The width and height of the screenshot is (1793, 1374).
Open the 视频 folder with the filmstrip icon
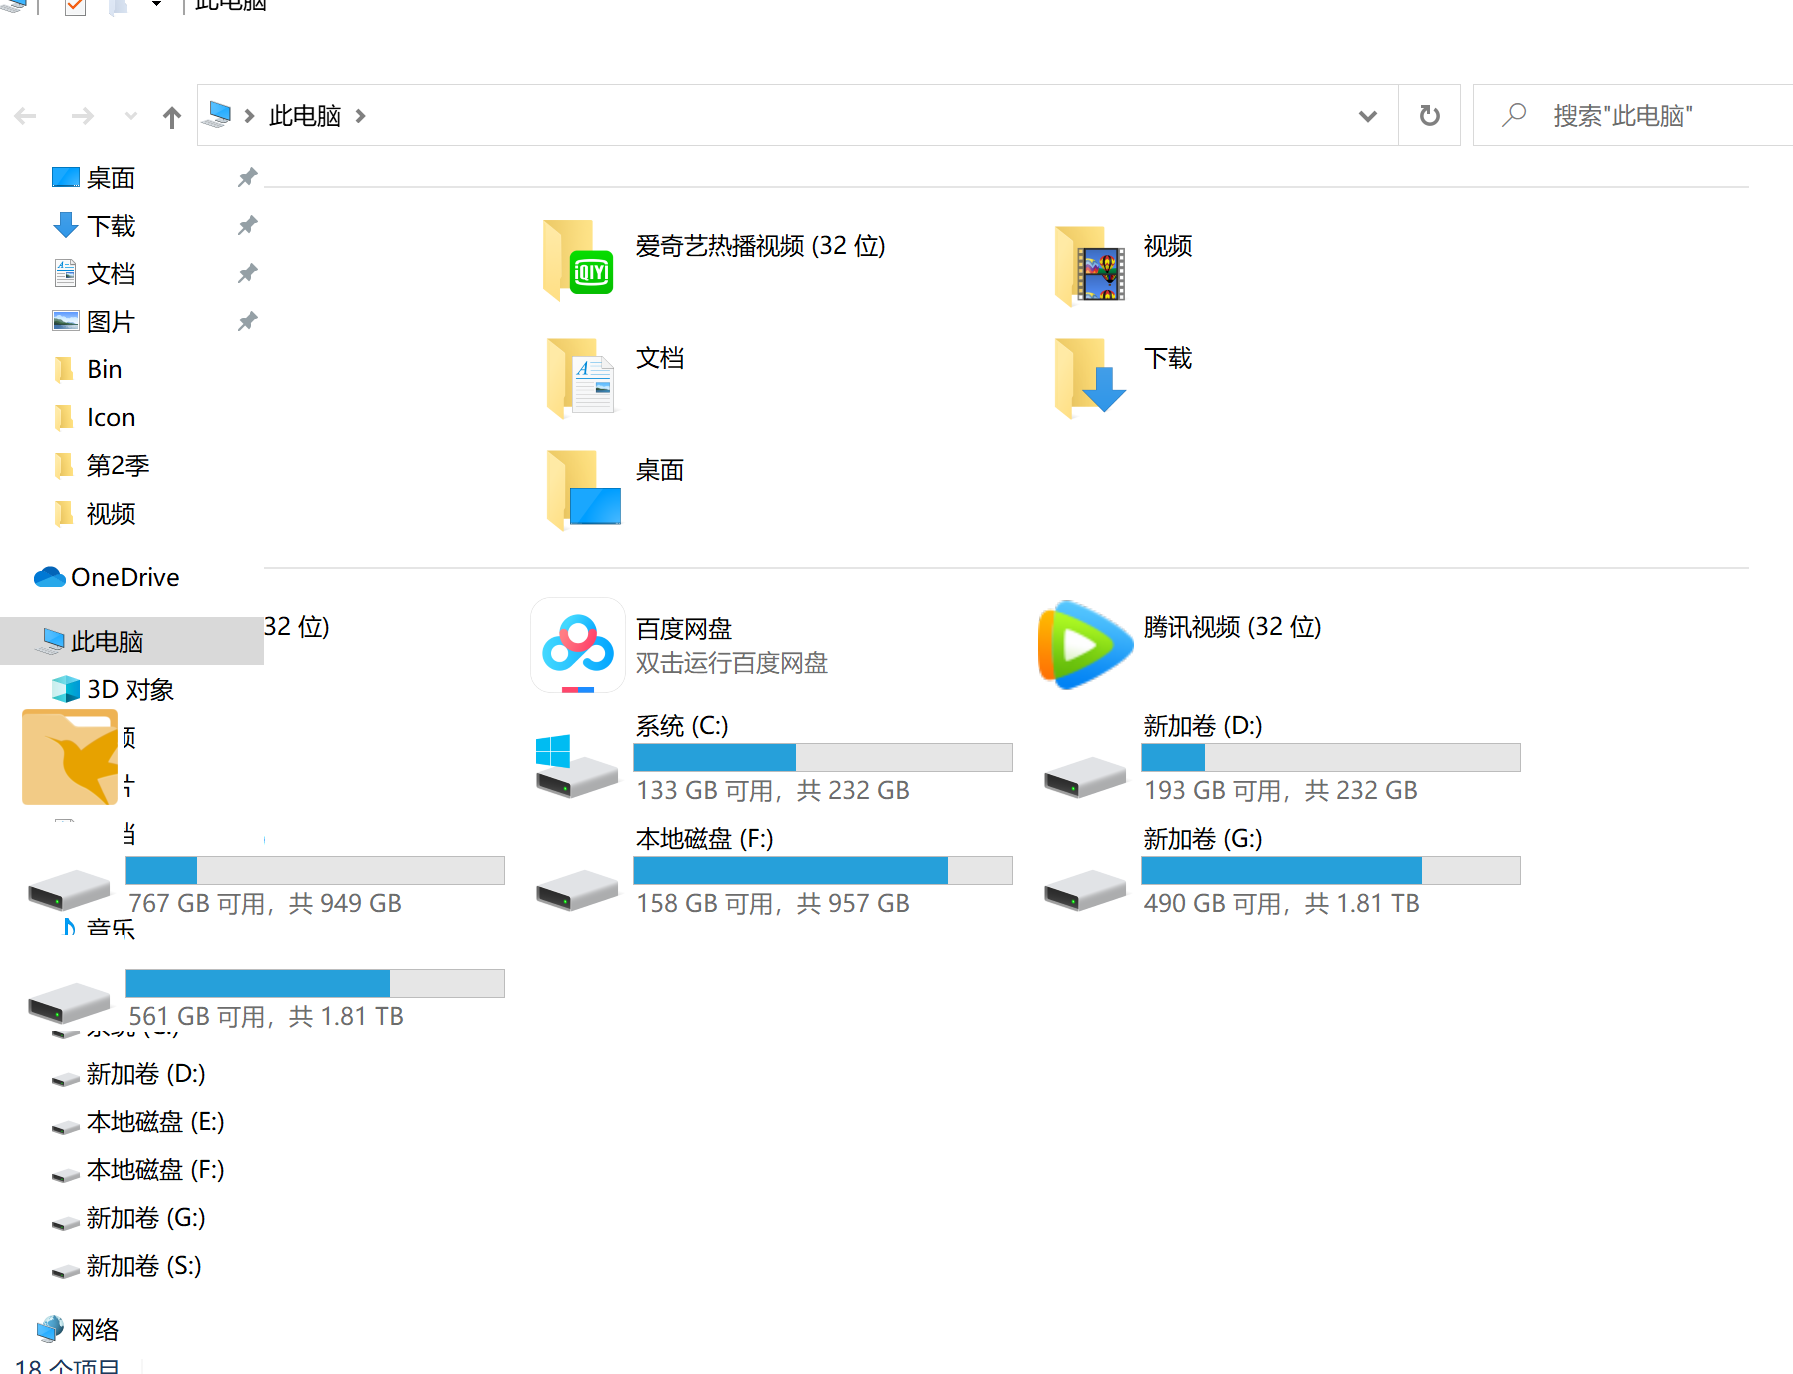point(1091,264)
